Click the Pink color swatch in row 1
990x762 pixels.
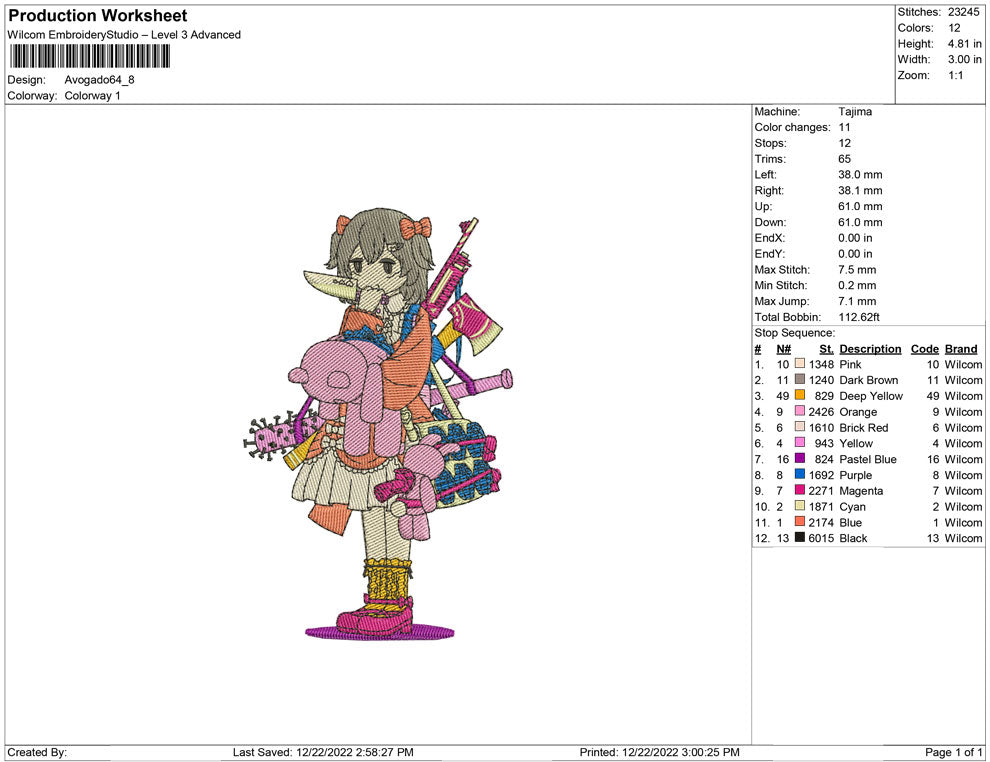(x=800, y=364)
